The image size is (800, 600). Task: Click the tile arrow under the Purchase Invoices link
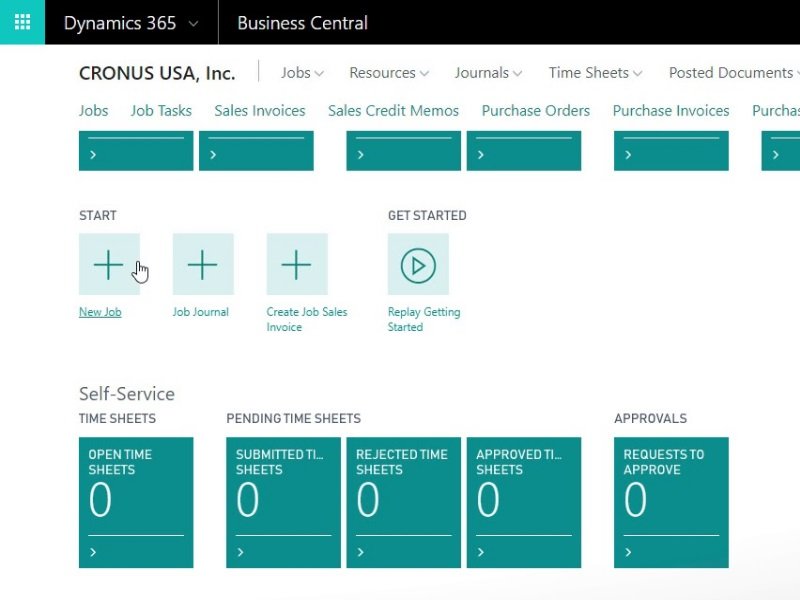tap(628, 155)
